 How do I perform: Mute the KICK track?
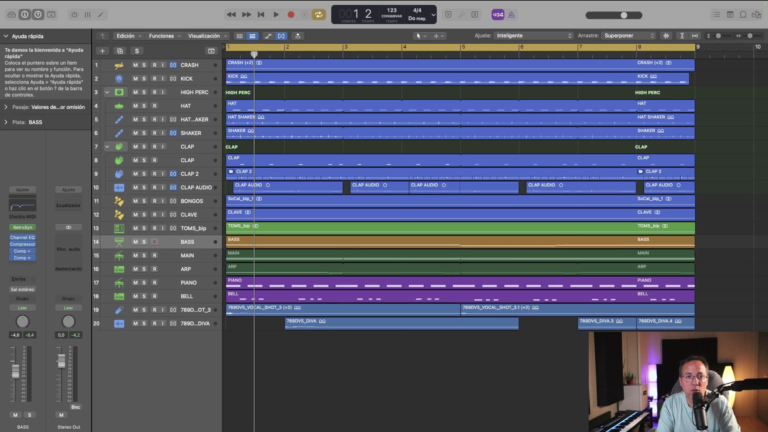[x=135, y=78]
